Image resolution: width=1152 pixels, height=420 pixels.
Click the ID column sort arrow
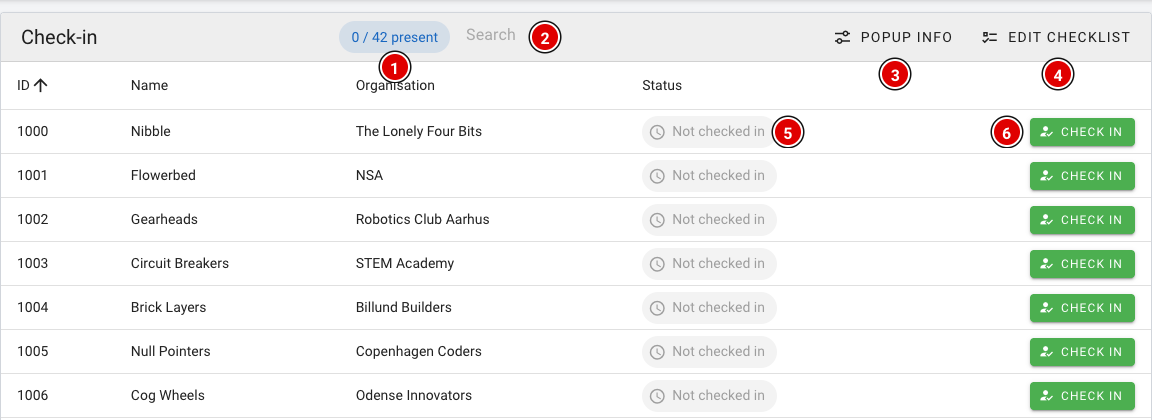(40, 85)
